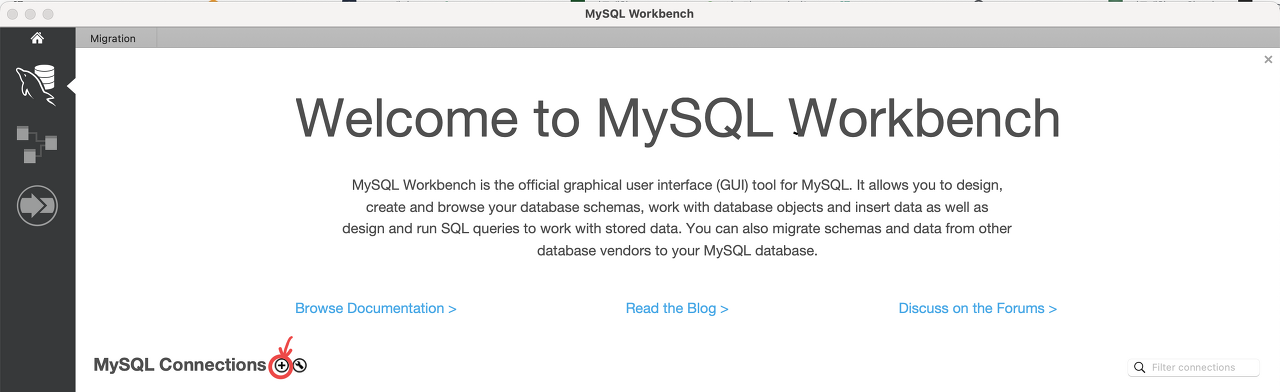This screenshot has height=392, width=1280.
Task: Click the MySQL Connections heading
Action: 180,365
